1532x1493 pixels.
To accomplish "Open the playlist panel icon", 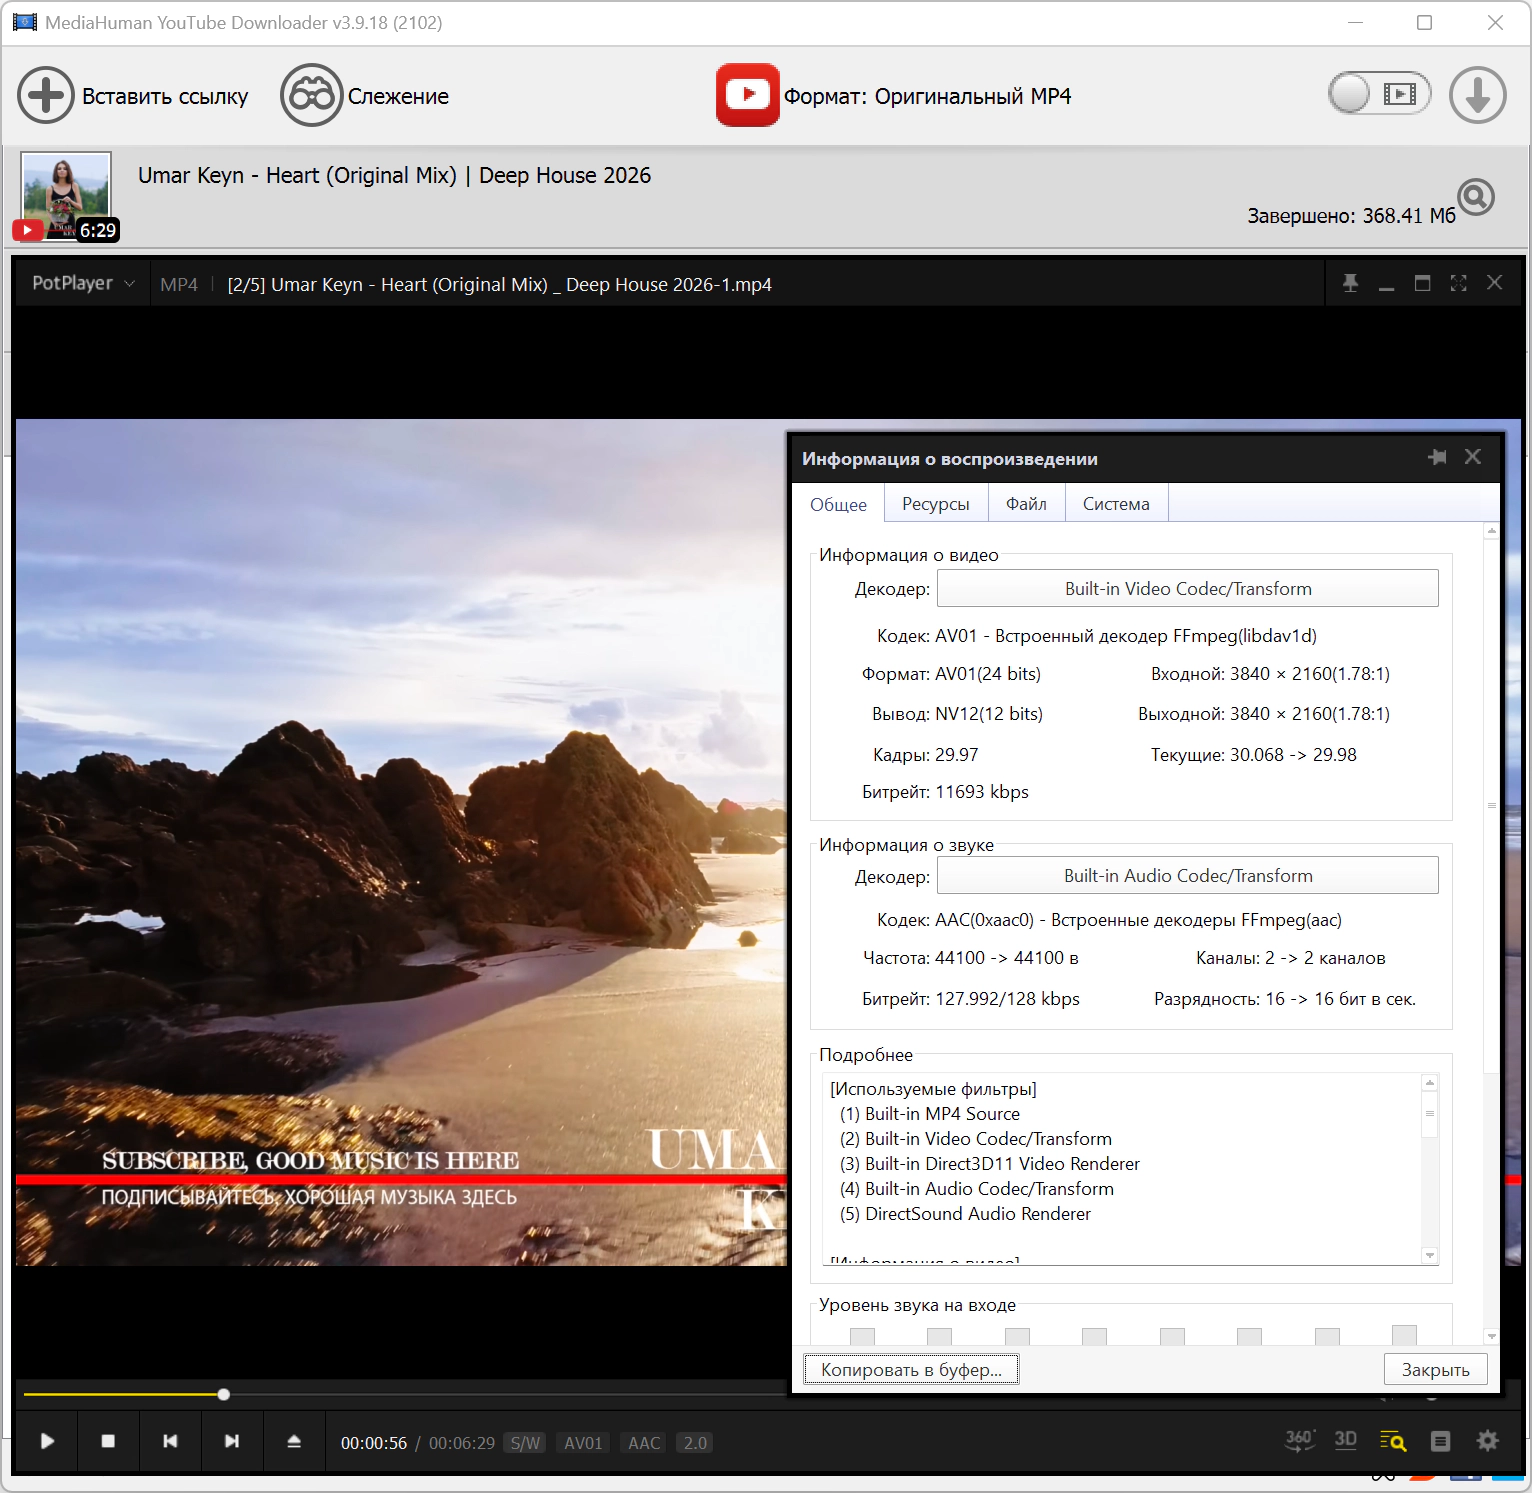I will coord(1440,1441).
